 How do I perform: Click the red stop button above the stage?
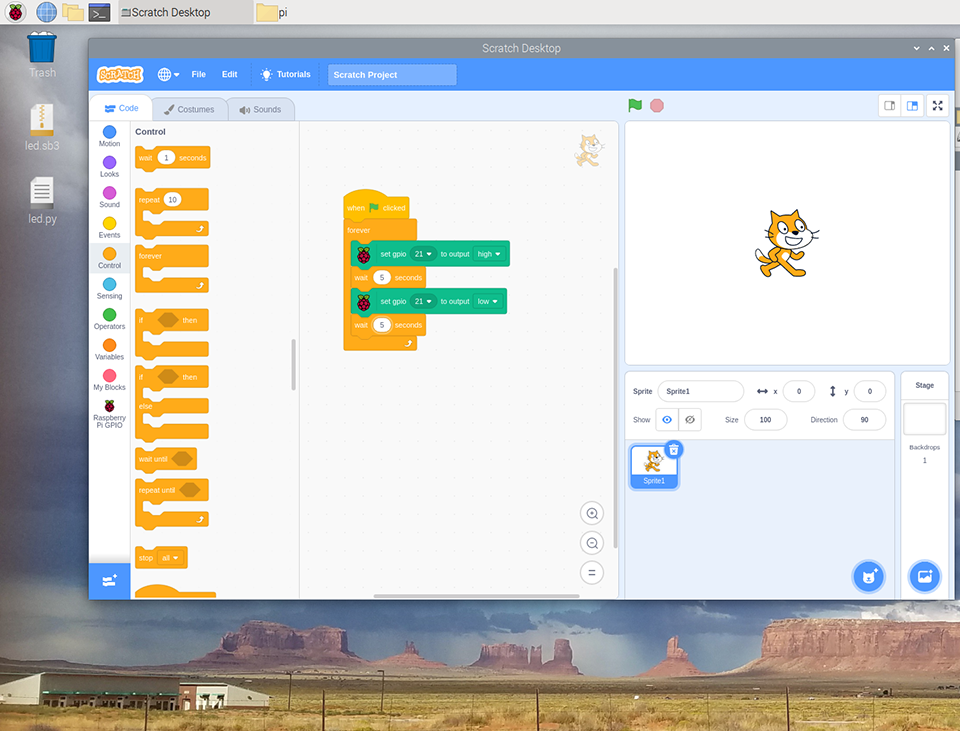click(657, 105)
